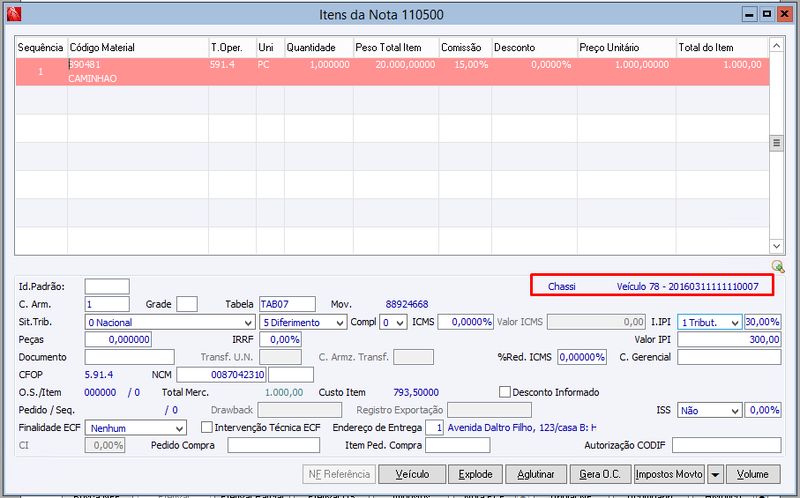Image resolution: width=800 pixels, height=498 pixels.
Task: Click the magnifier search icon below grid
Action: (x=778, y=266)
